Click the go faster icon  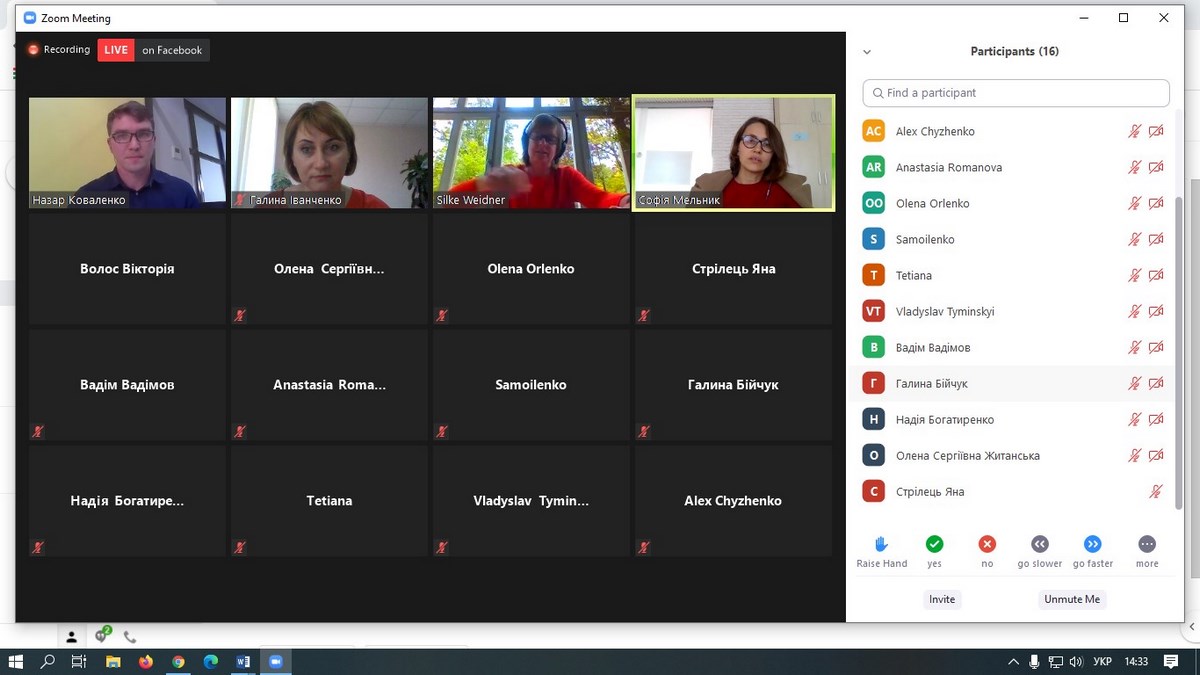coord(1093,544)
